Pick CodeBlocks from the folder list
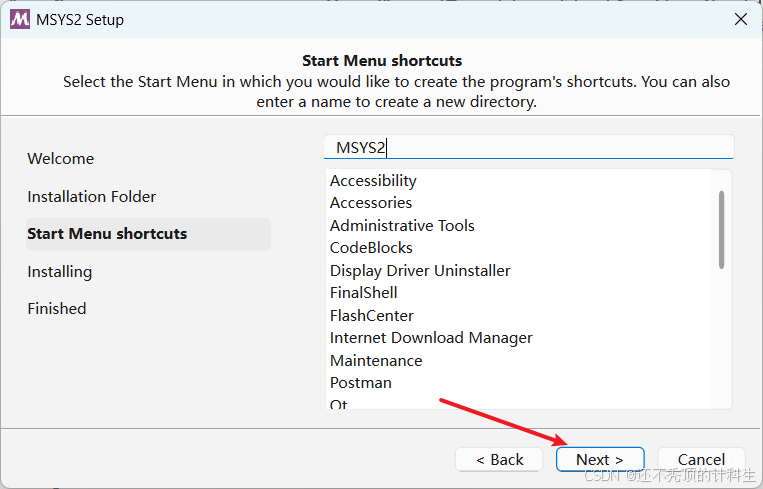Viewport: 763px width, 489px height. coord(518,248)
